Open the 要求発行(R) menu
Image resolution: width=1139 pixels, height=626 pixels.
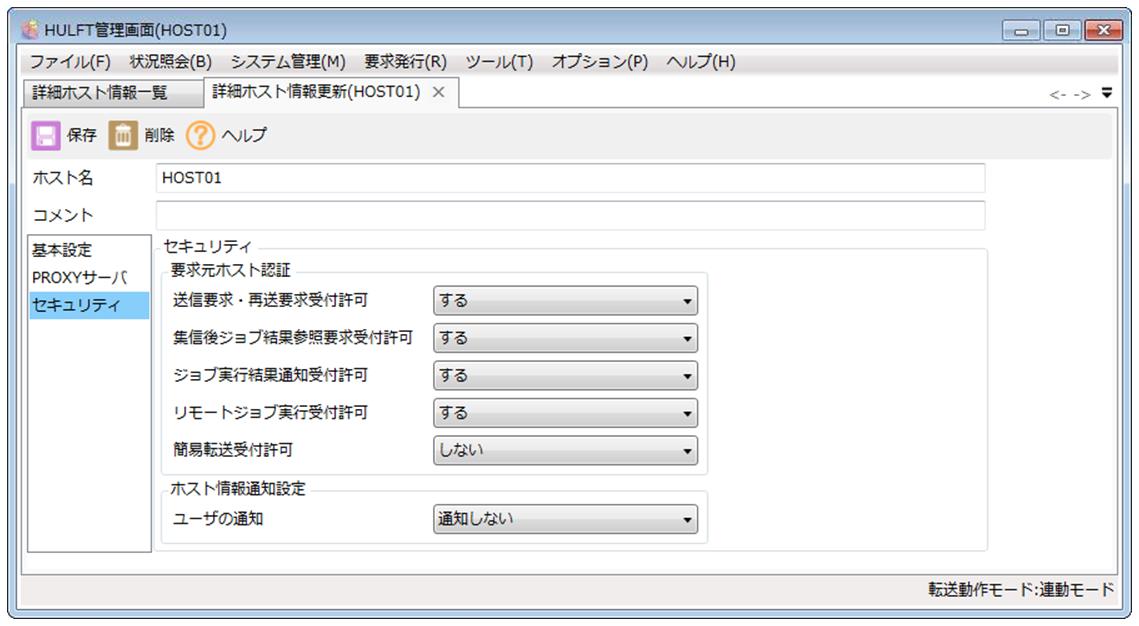click(405, 62)
